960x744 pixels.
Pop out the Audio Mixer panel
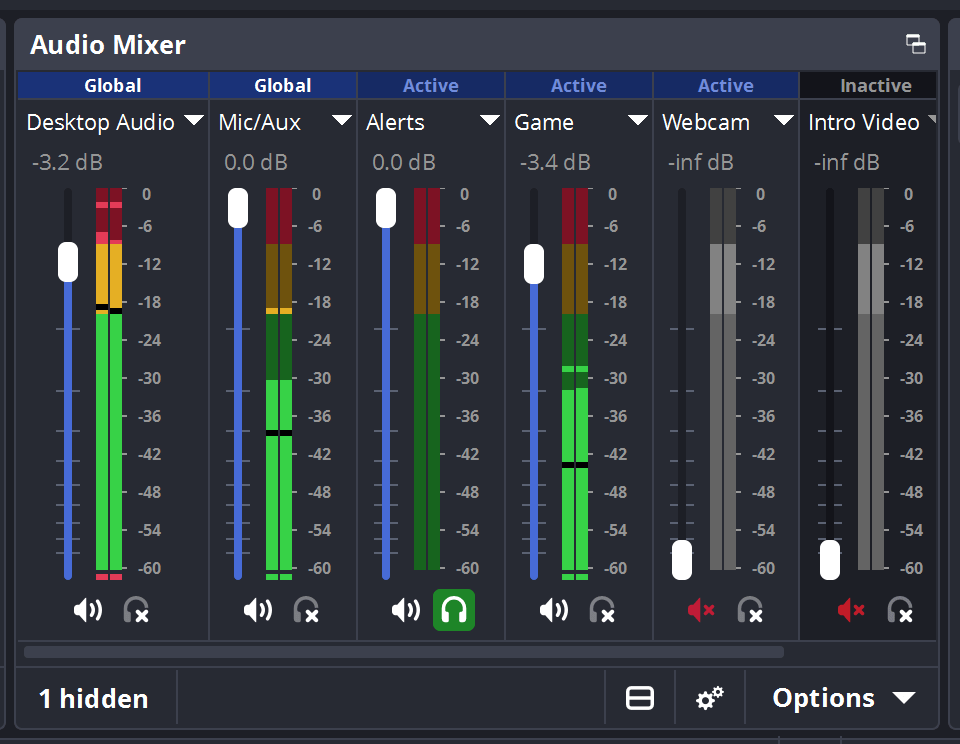916,44
